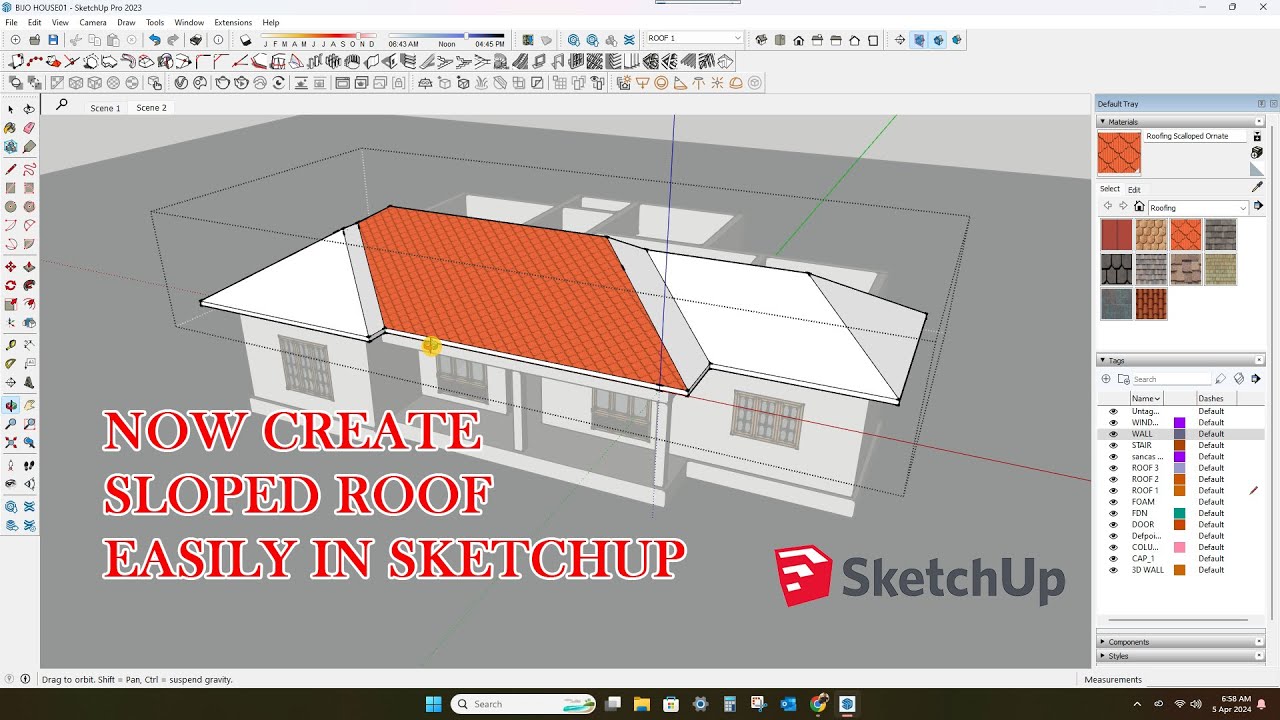The image size is (1280, 720).
Task: Choose the Paint Bucket tool
Action: coord(10,128)
